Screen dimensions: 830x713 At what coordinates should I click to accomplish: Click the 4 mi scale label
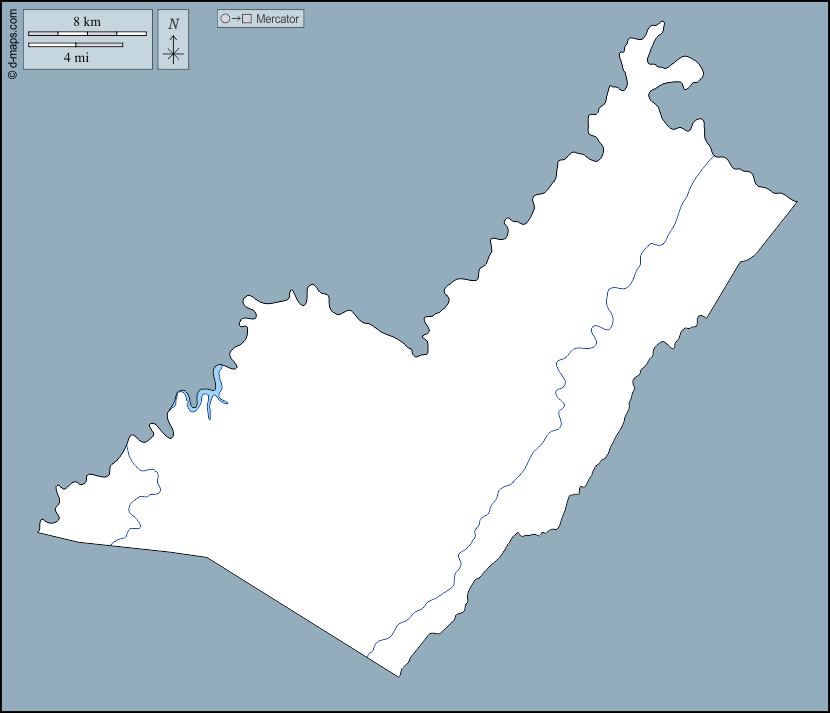[x=75, y=57]
